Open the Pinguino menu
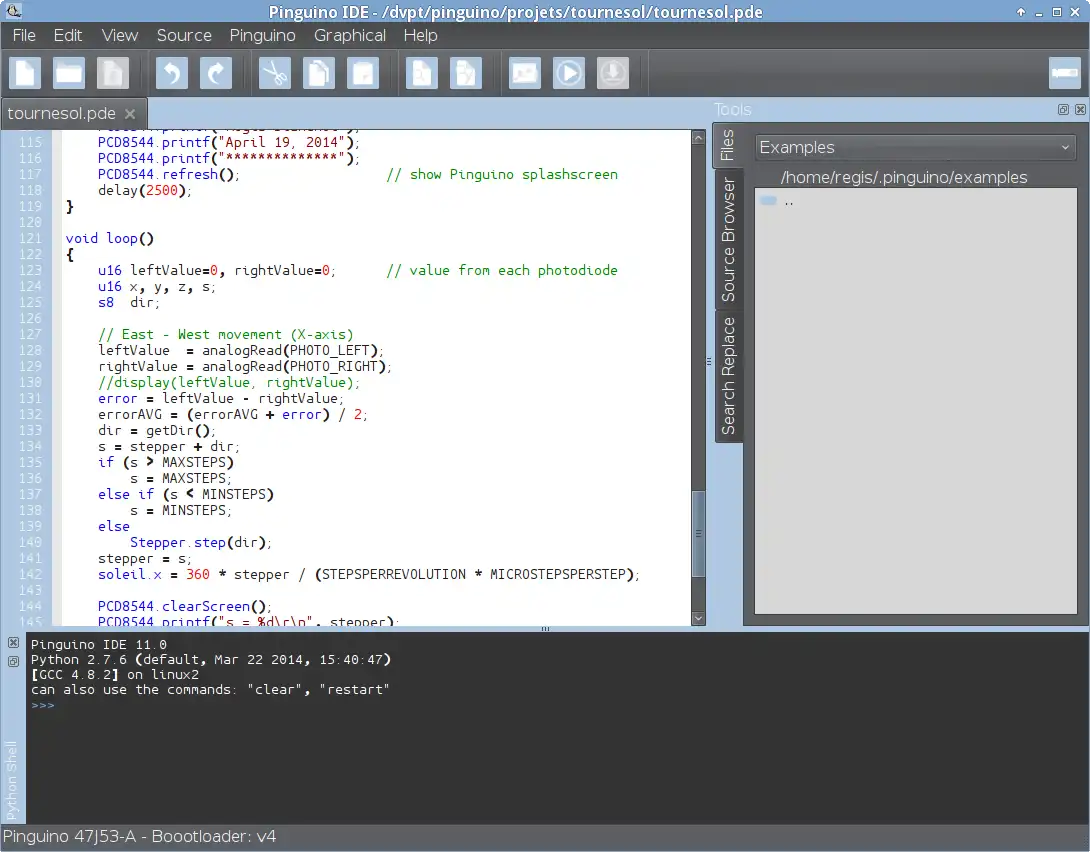The width and height of the screenshot is (1090, 852). click(262, 35)
